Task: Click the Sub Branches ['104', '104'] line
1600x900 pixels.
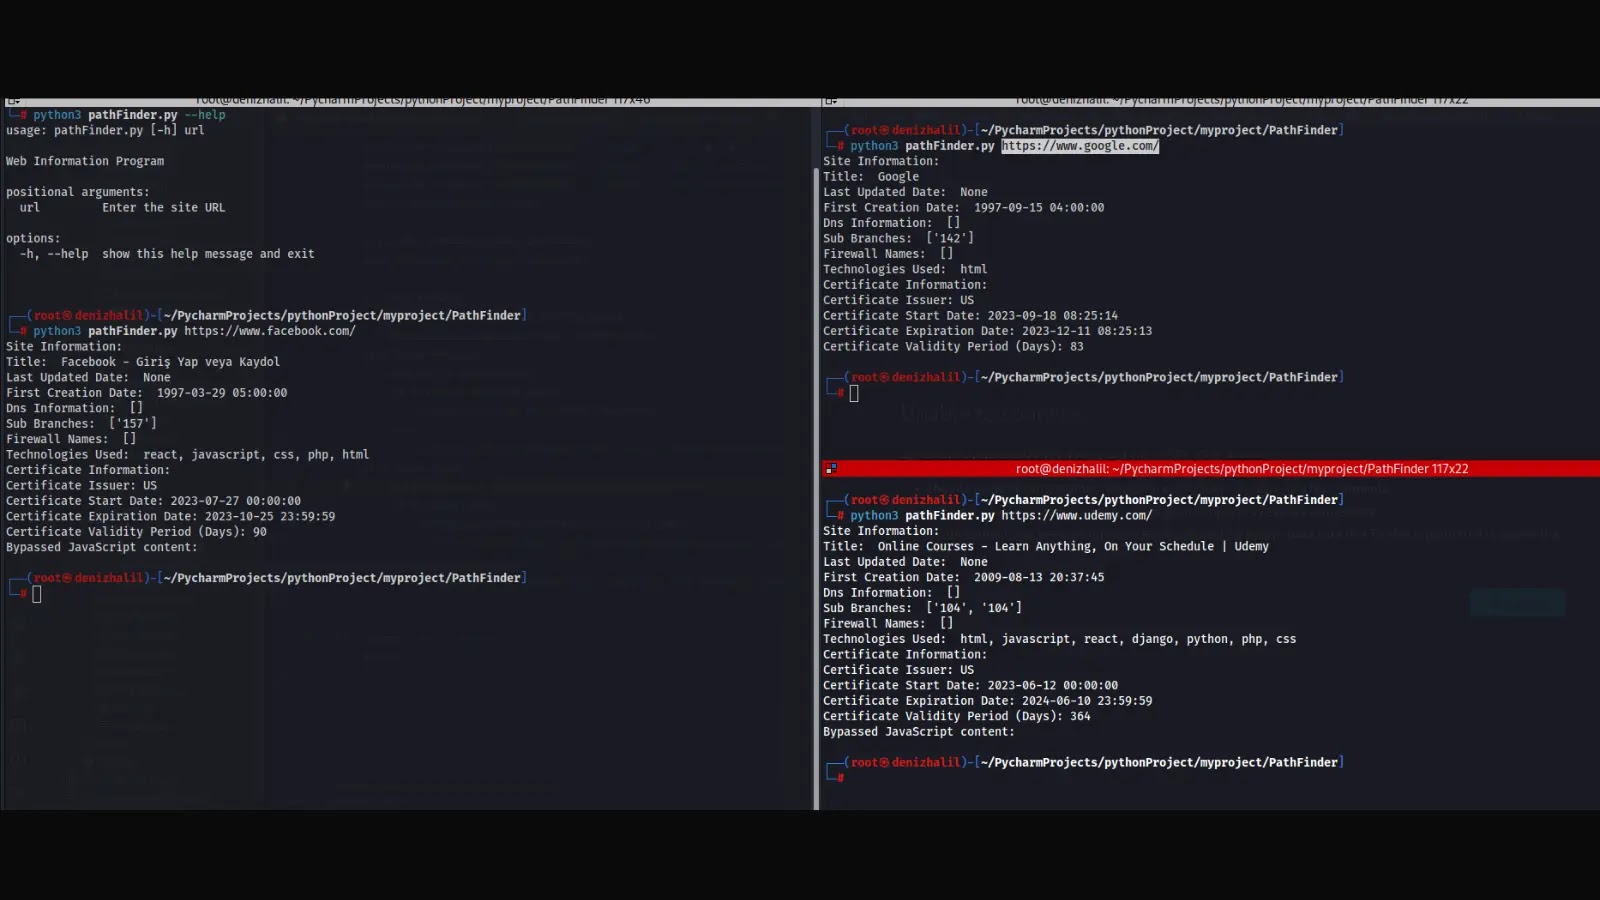Action: [923, 608]
